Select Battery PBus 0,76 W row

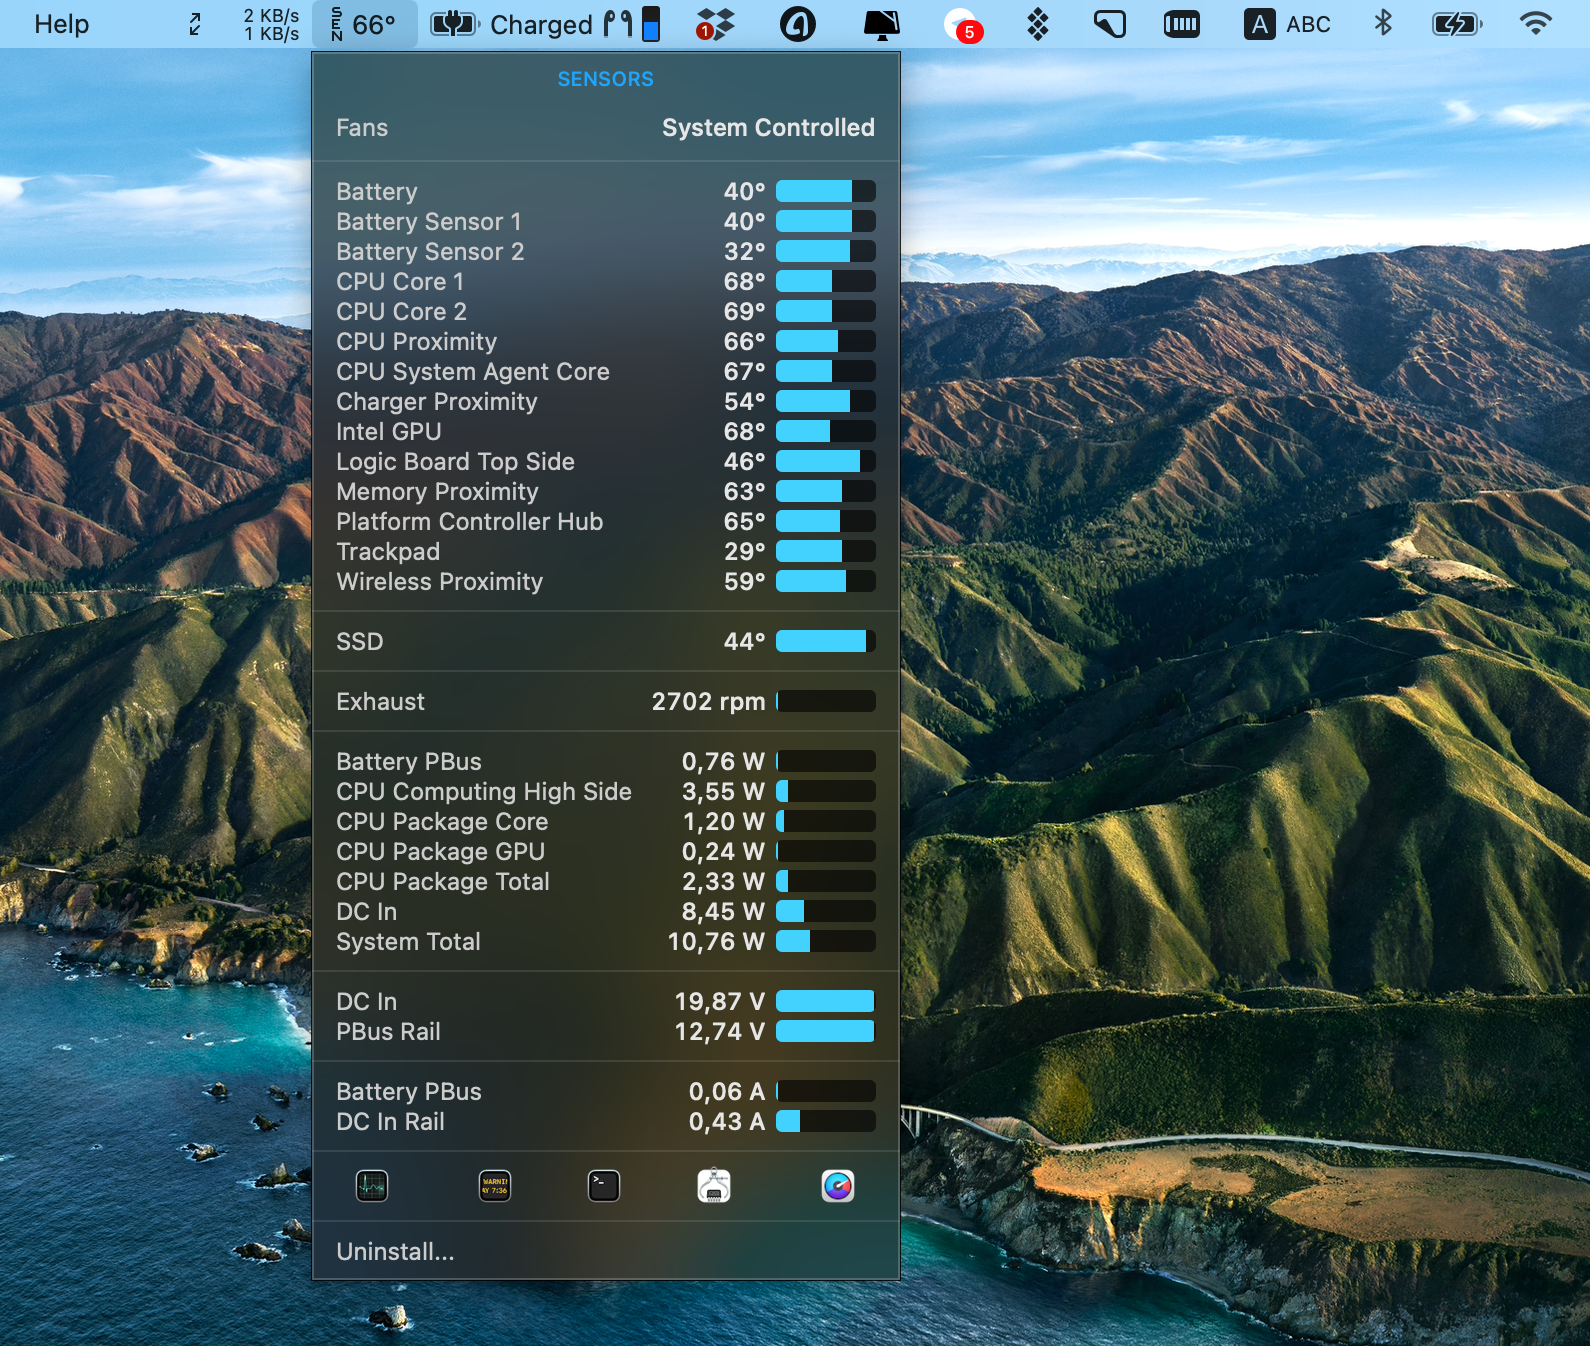click(x=606, y=761)
